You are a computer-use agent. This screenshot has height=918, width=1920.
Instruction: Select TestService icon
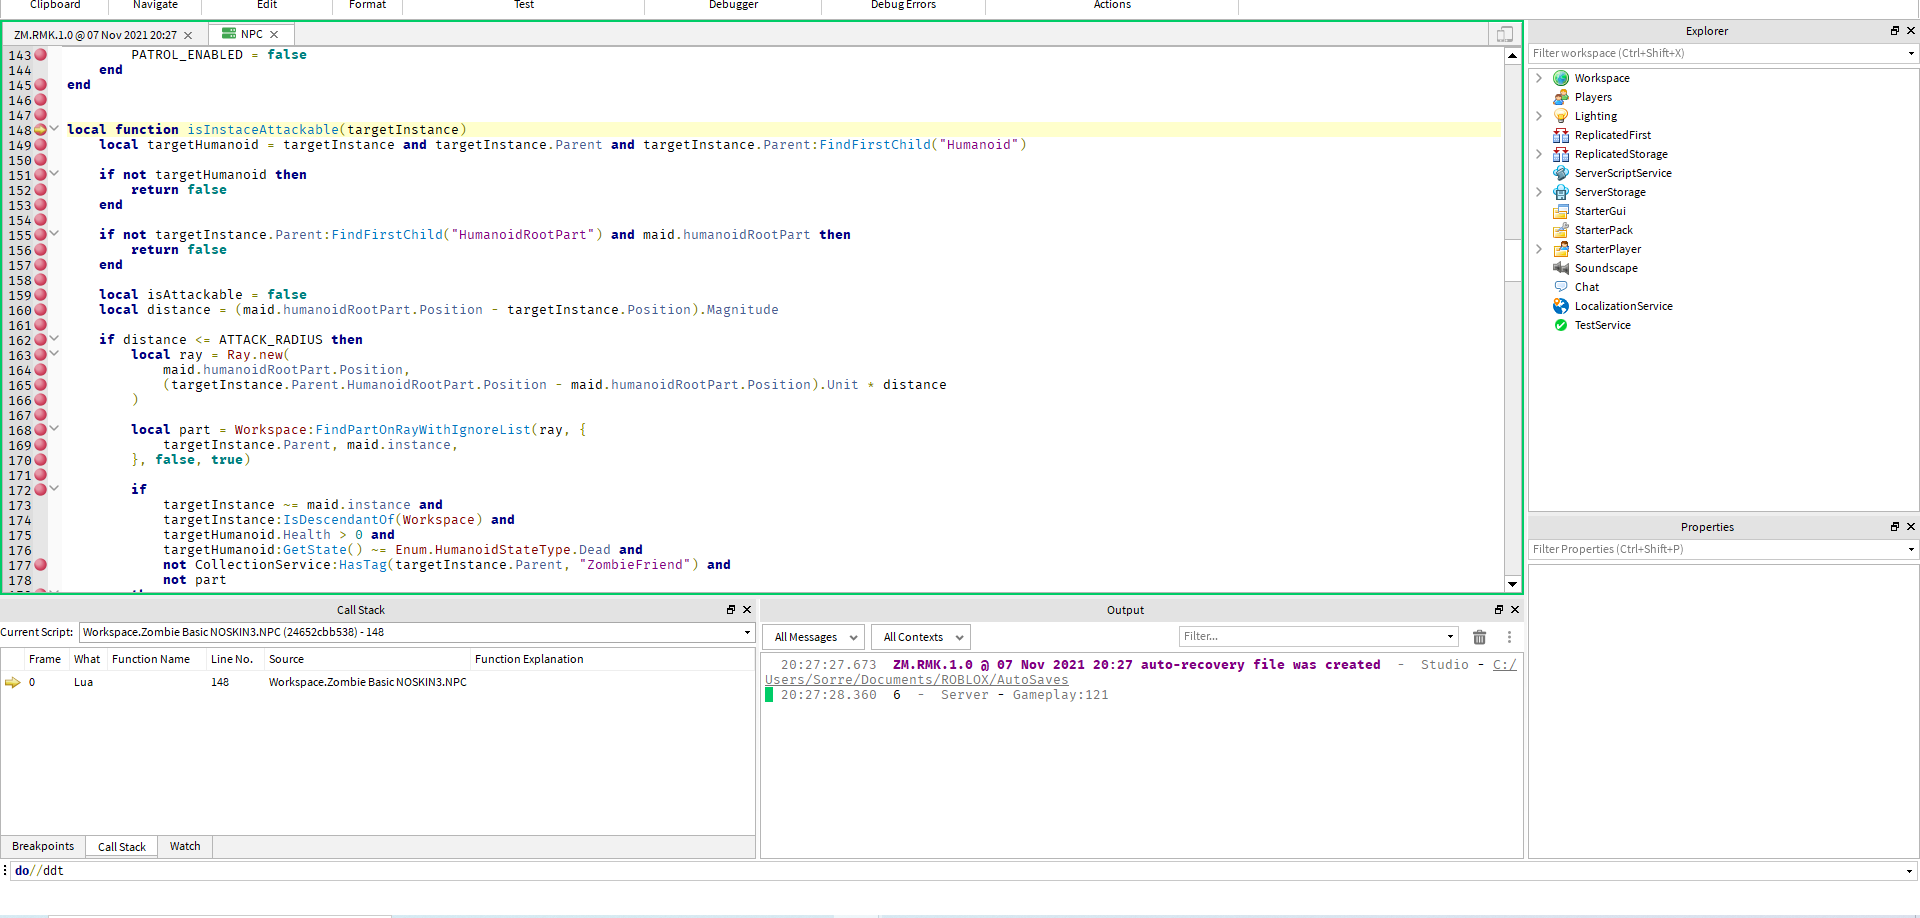(1560, 325)
